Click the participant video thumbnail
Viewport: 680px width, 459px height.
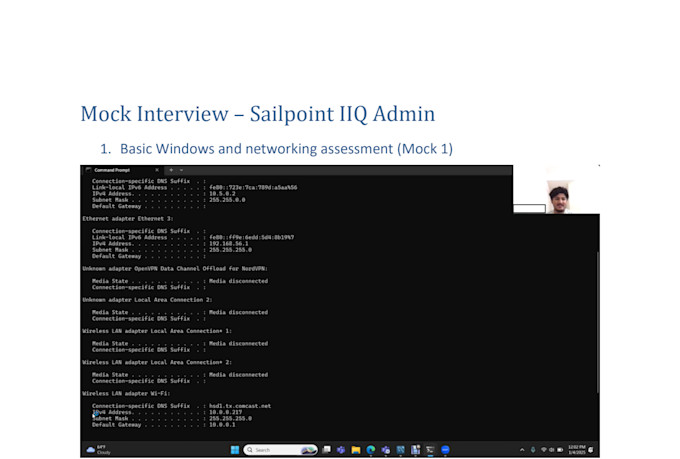[559, 197]
